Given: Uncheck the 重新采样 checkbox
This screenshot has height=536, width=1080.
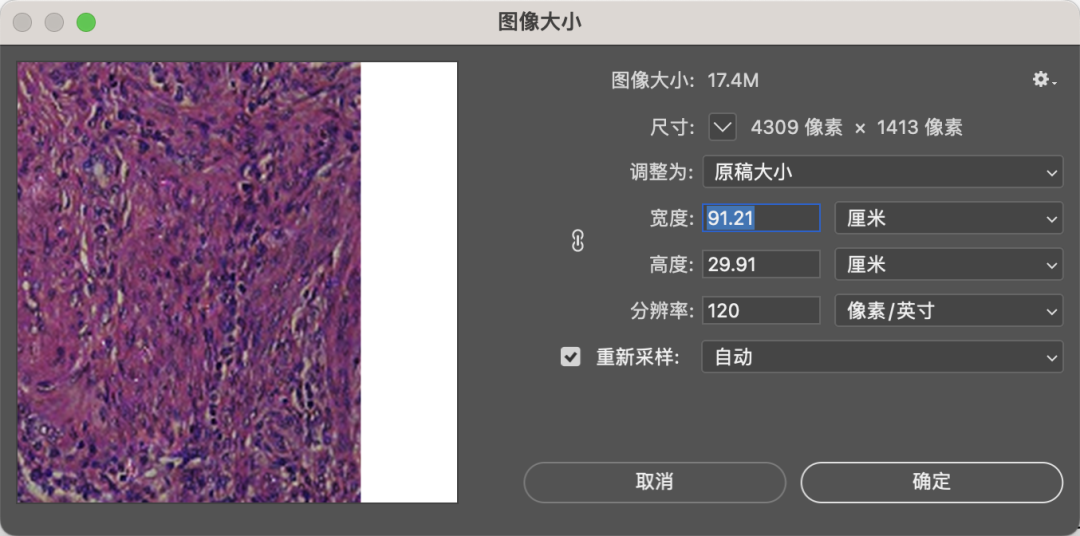Looking at the screenshot, I should tap(570, 358).
